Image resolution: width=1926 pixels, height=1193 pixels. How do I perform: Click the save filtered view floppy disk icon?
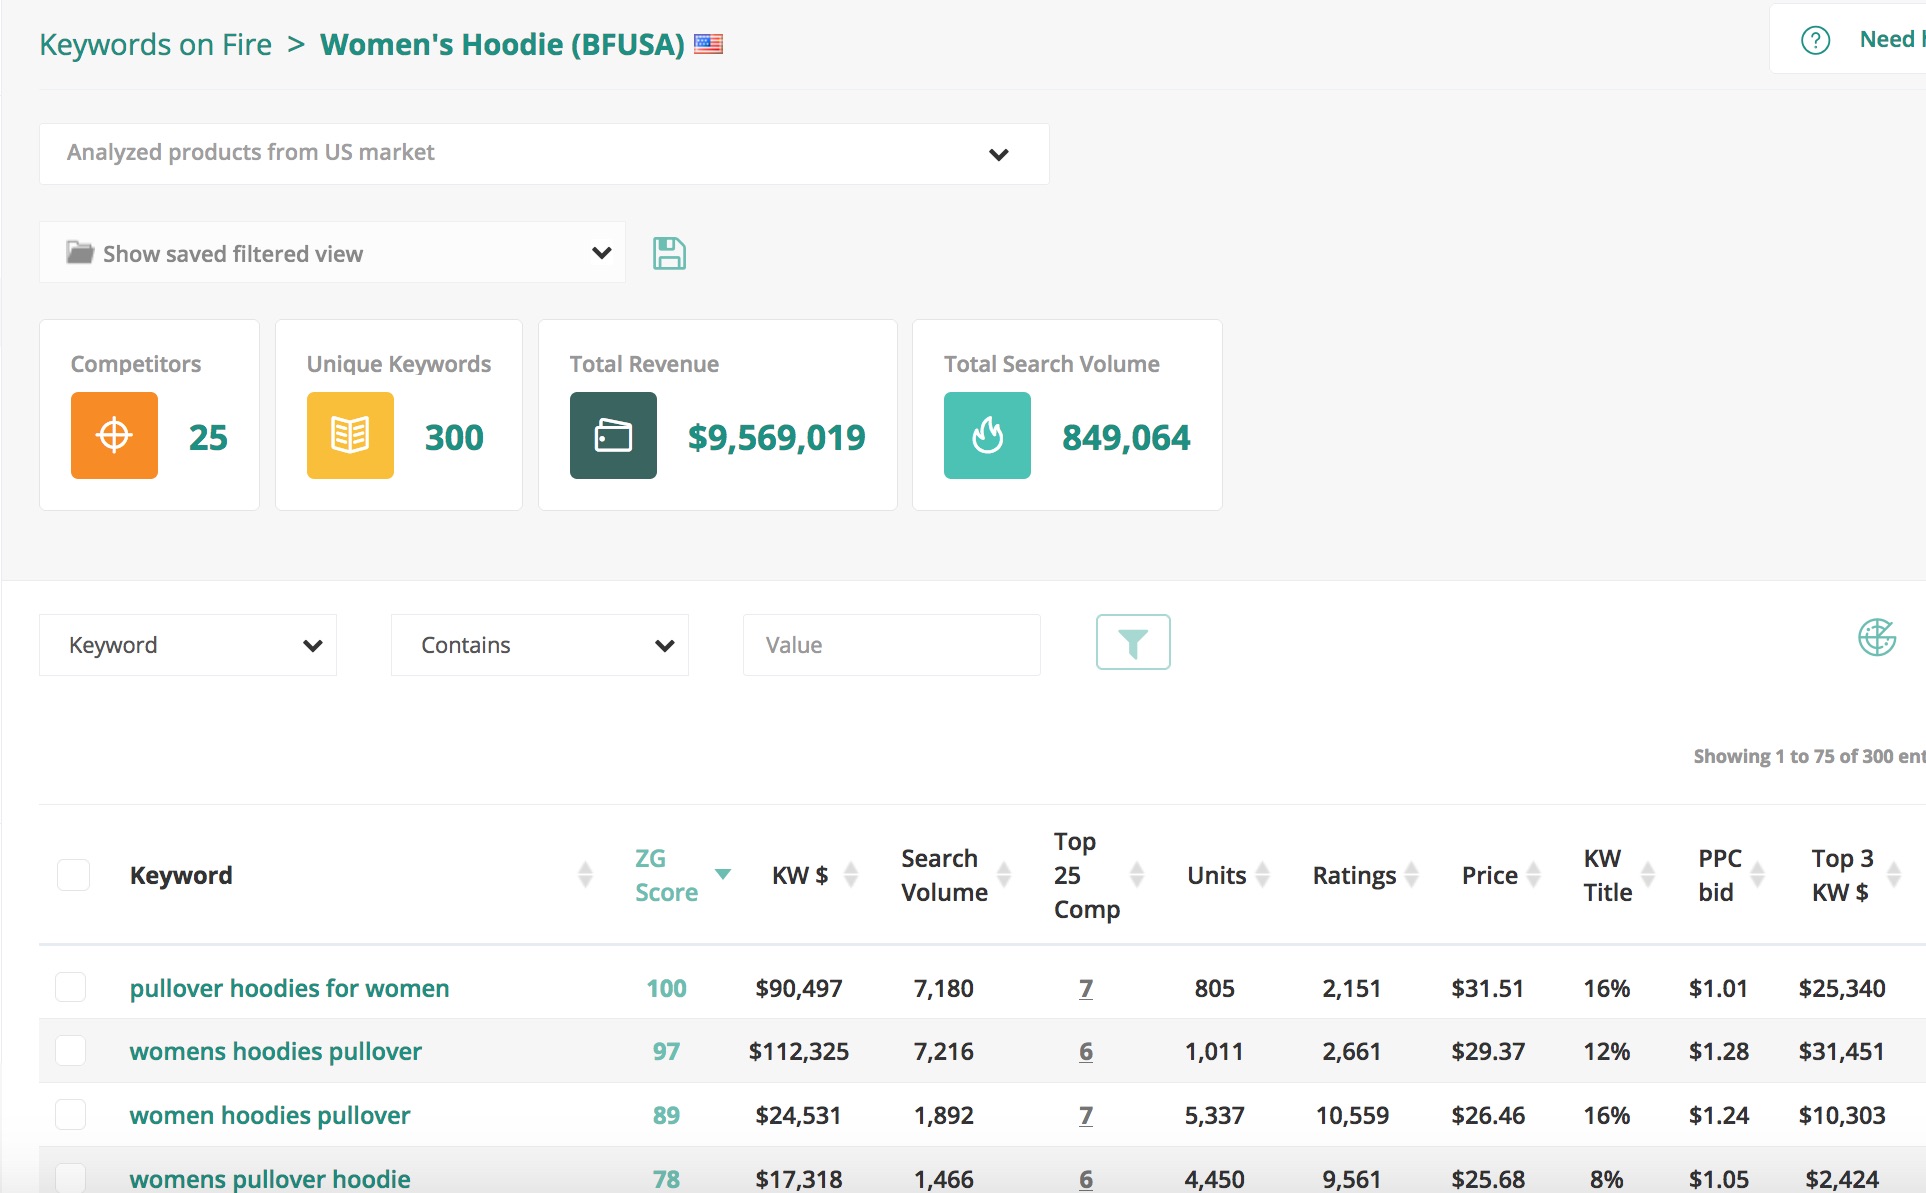(x=669, y=253)
